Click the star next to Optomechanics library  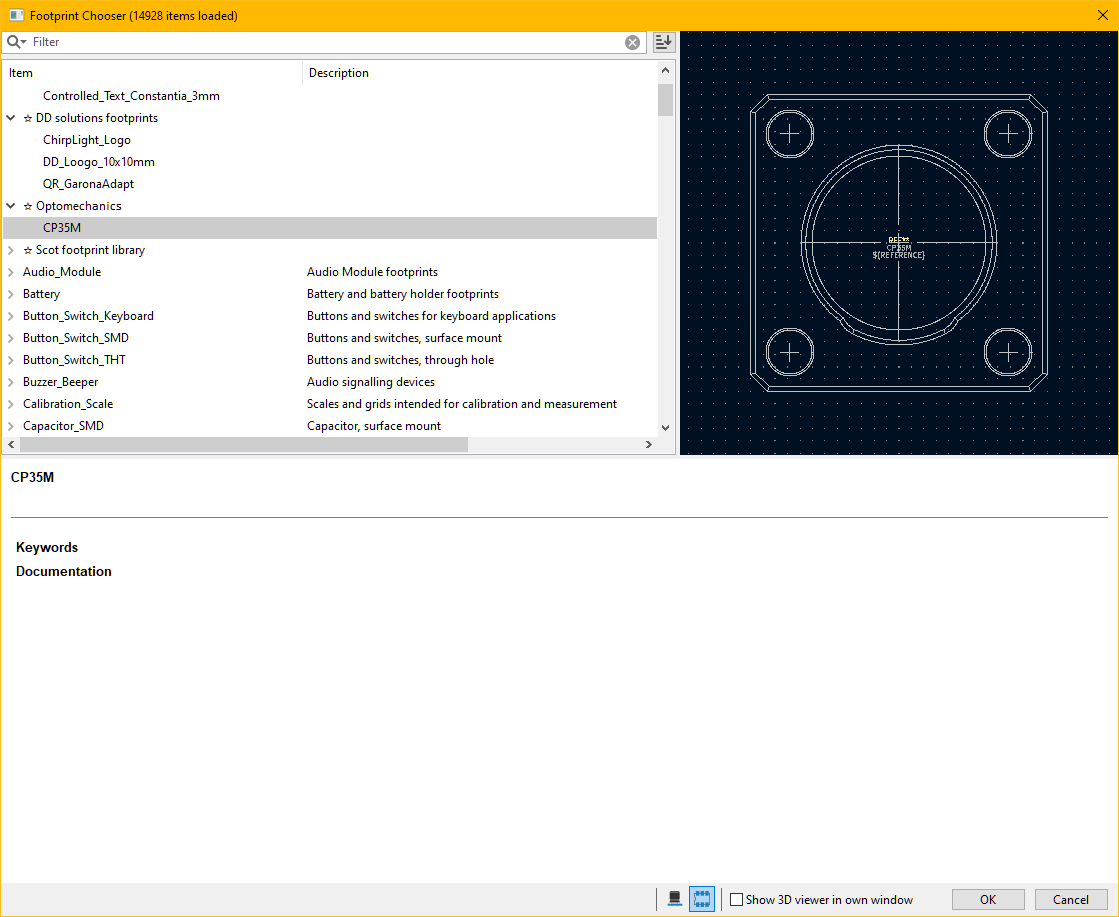point(28,206)
